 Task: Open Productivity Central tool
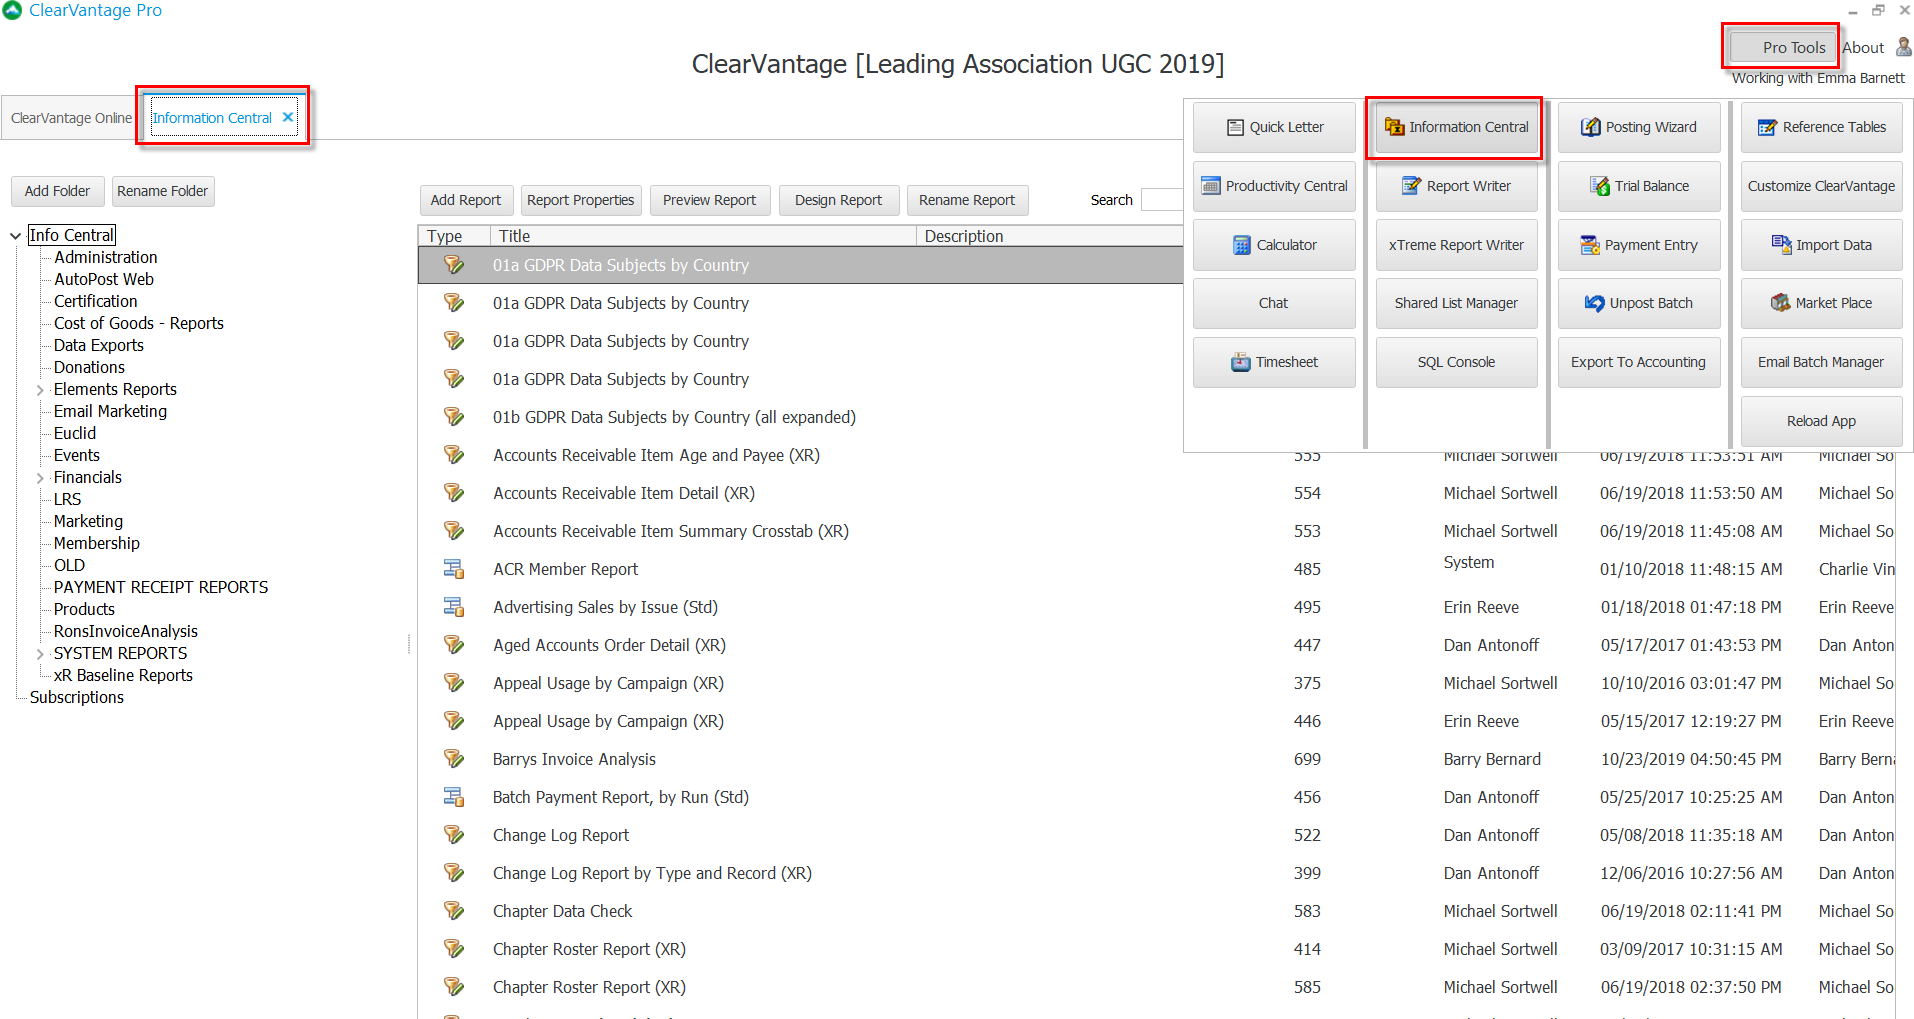pyautogui.click(x=1274, y=186)
